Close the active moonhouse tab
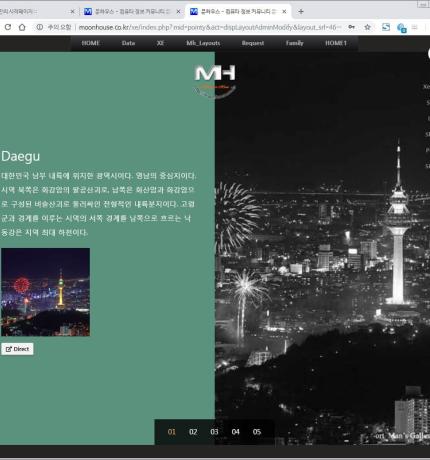 (284, 12)
